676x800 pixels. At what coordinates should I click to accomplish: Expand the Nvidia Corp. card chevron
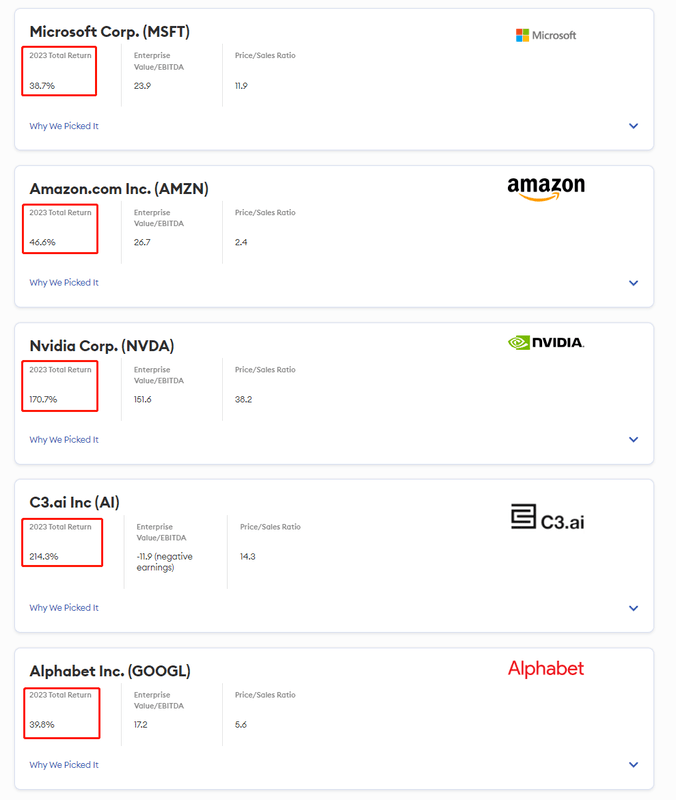click(633, 440)
